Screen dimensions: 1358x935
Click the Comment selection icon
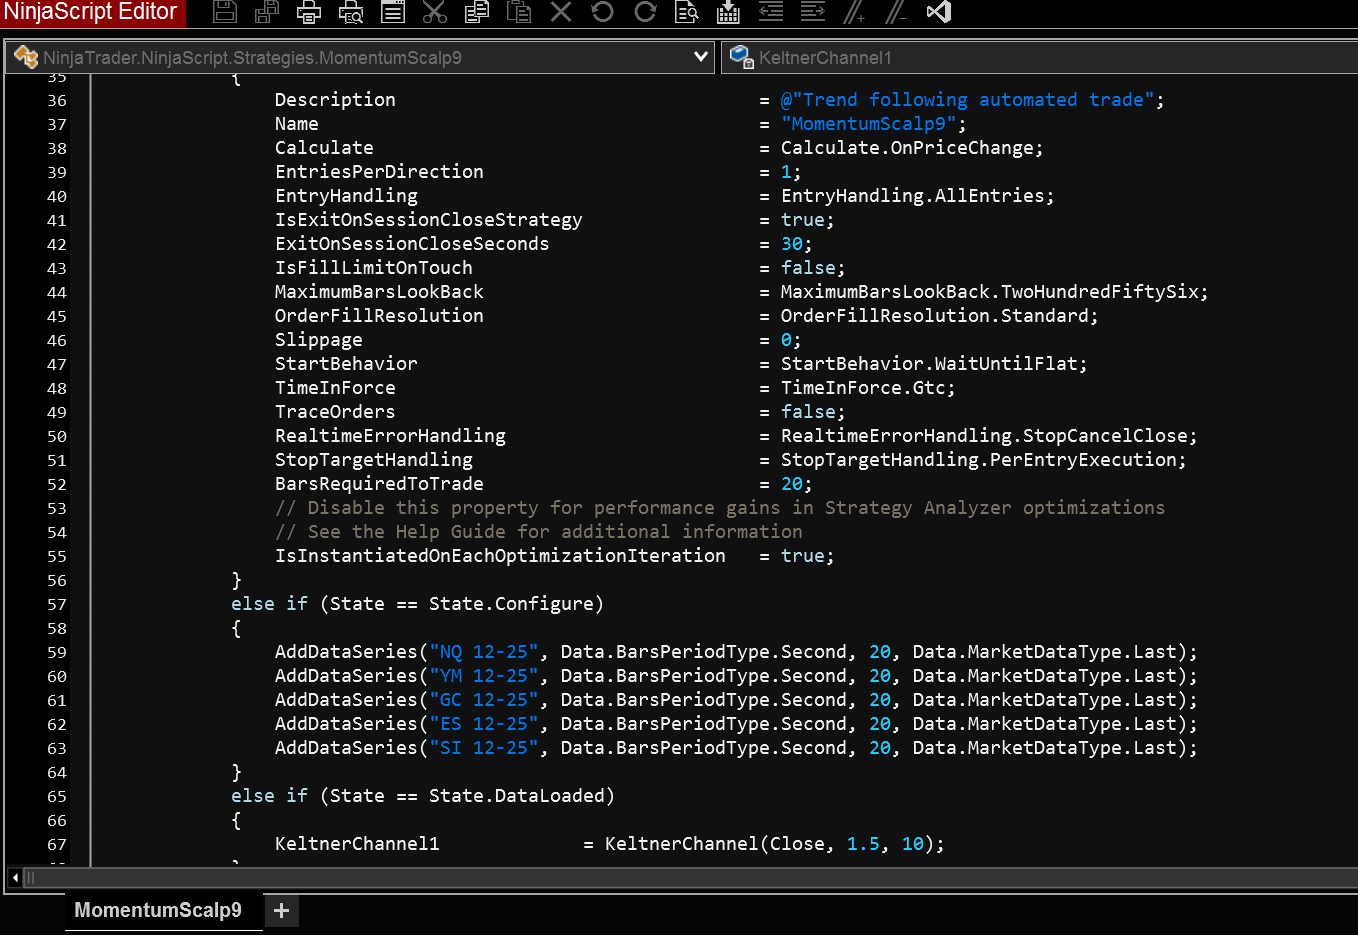[x=854, y=12]
